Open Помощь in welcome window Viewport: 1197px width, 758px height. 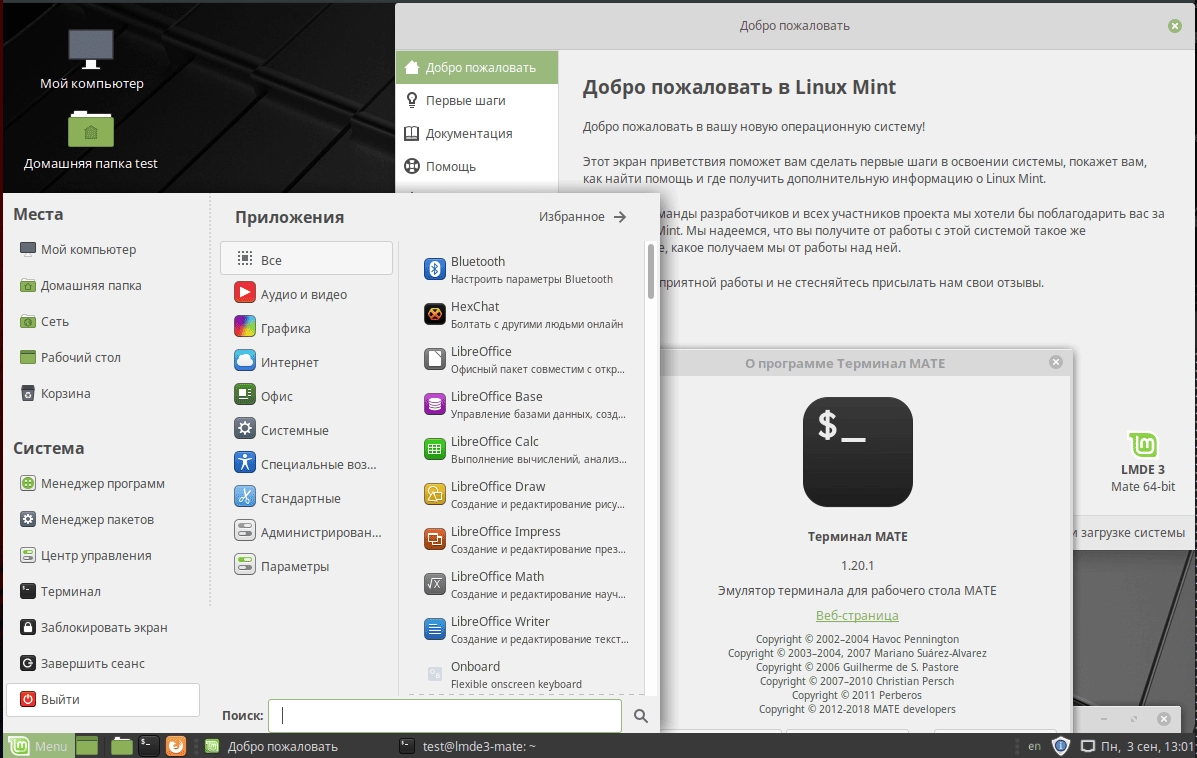(477, 166)
